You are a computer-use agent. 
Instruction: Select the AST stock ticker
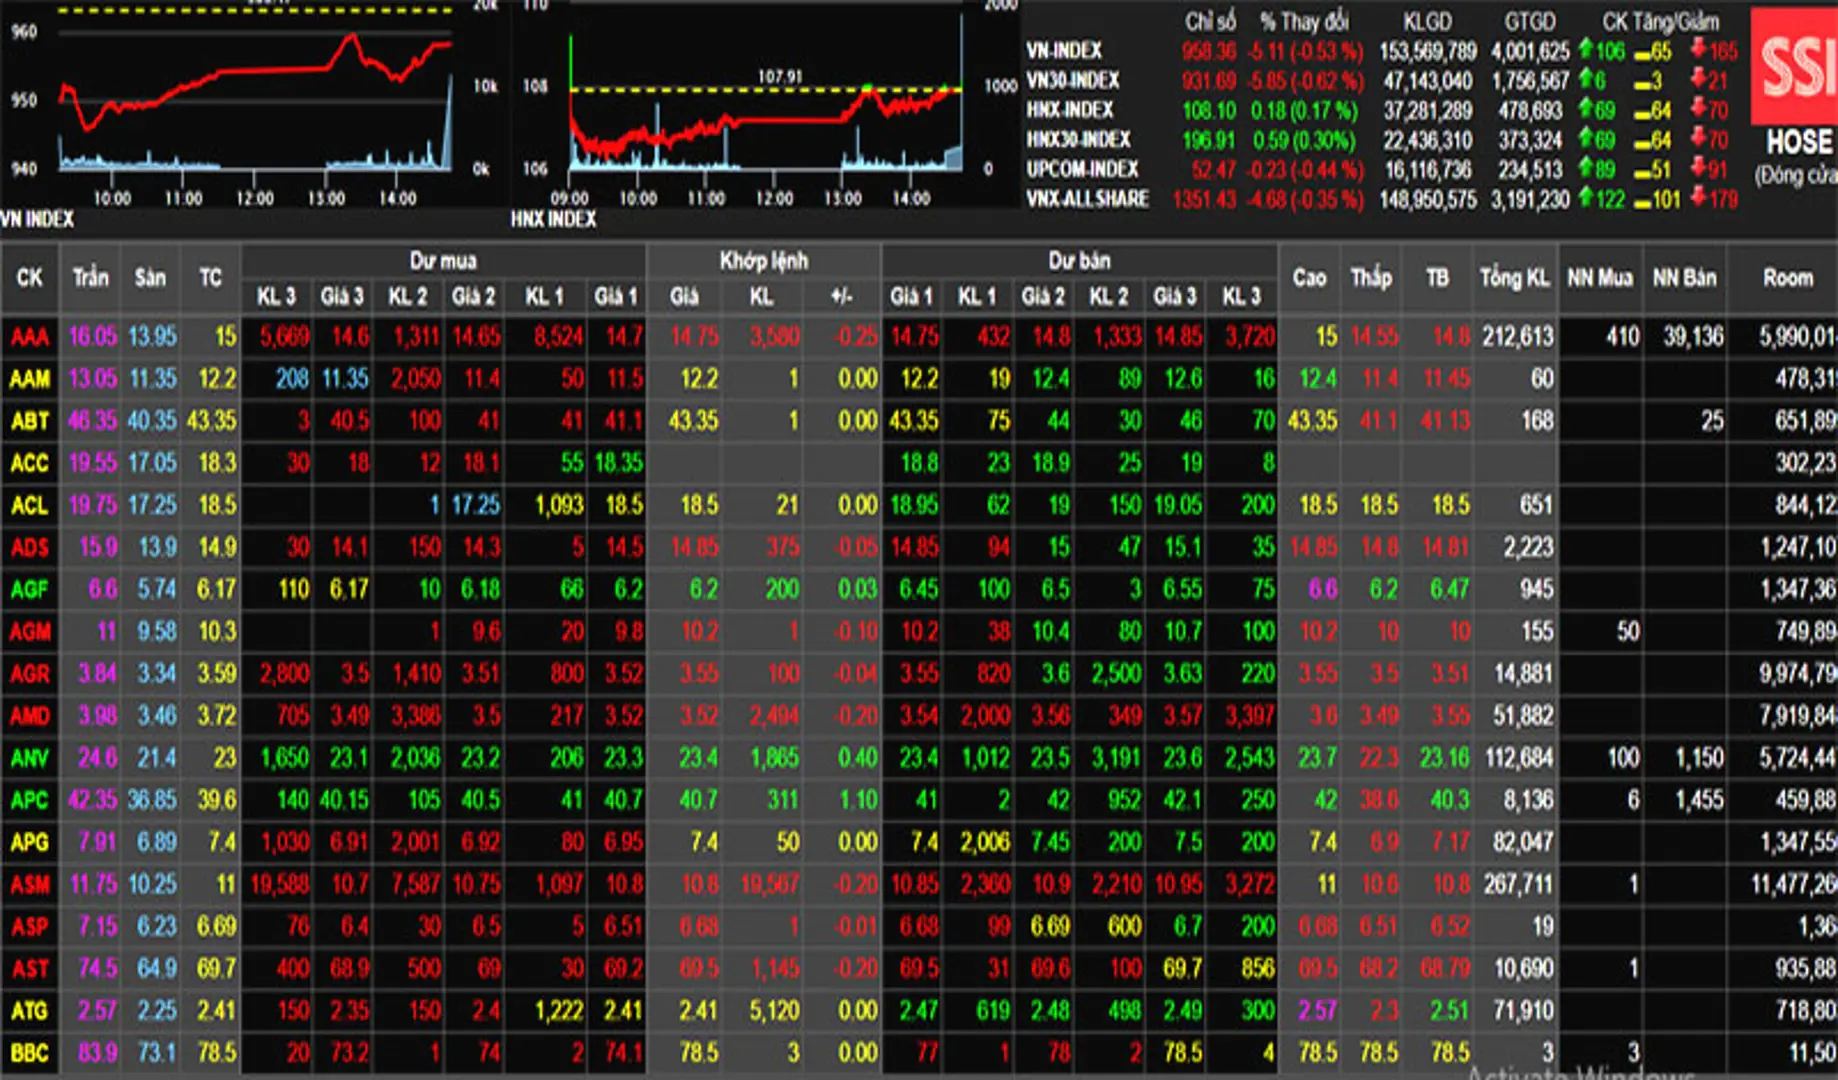[29, 968]
